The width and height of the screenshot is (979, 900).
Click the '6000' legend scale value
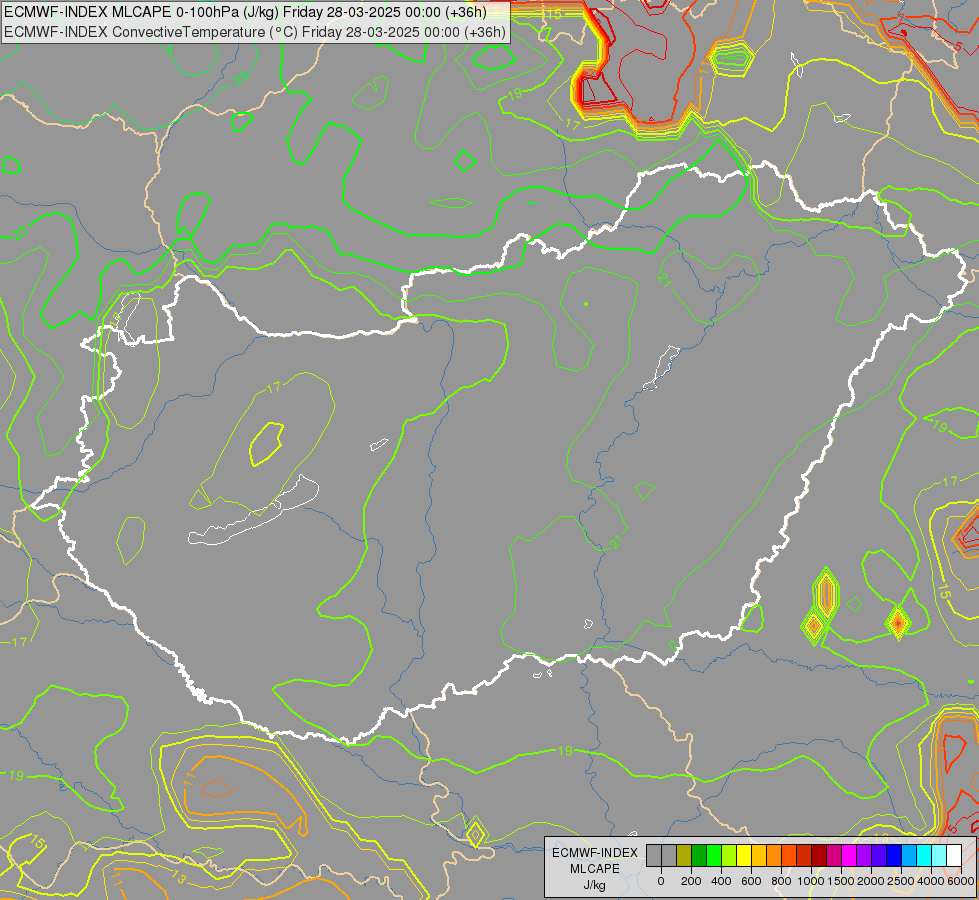(961, 881)
